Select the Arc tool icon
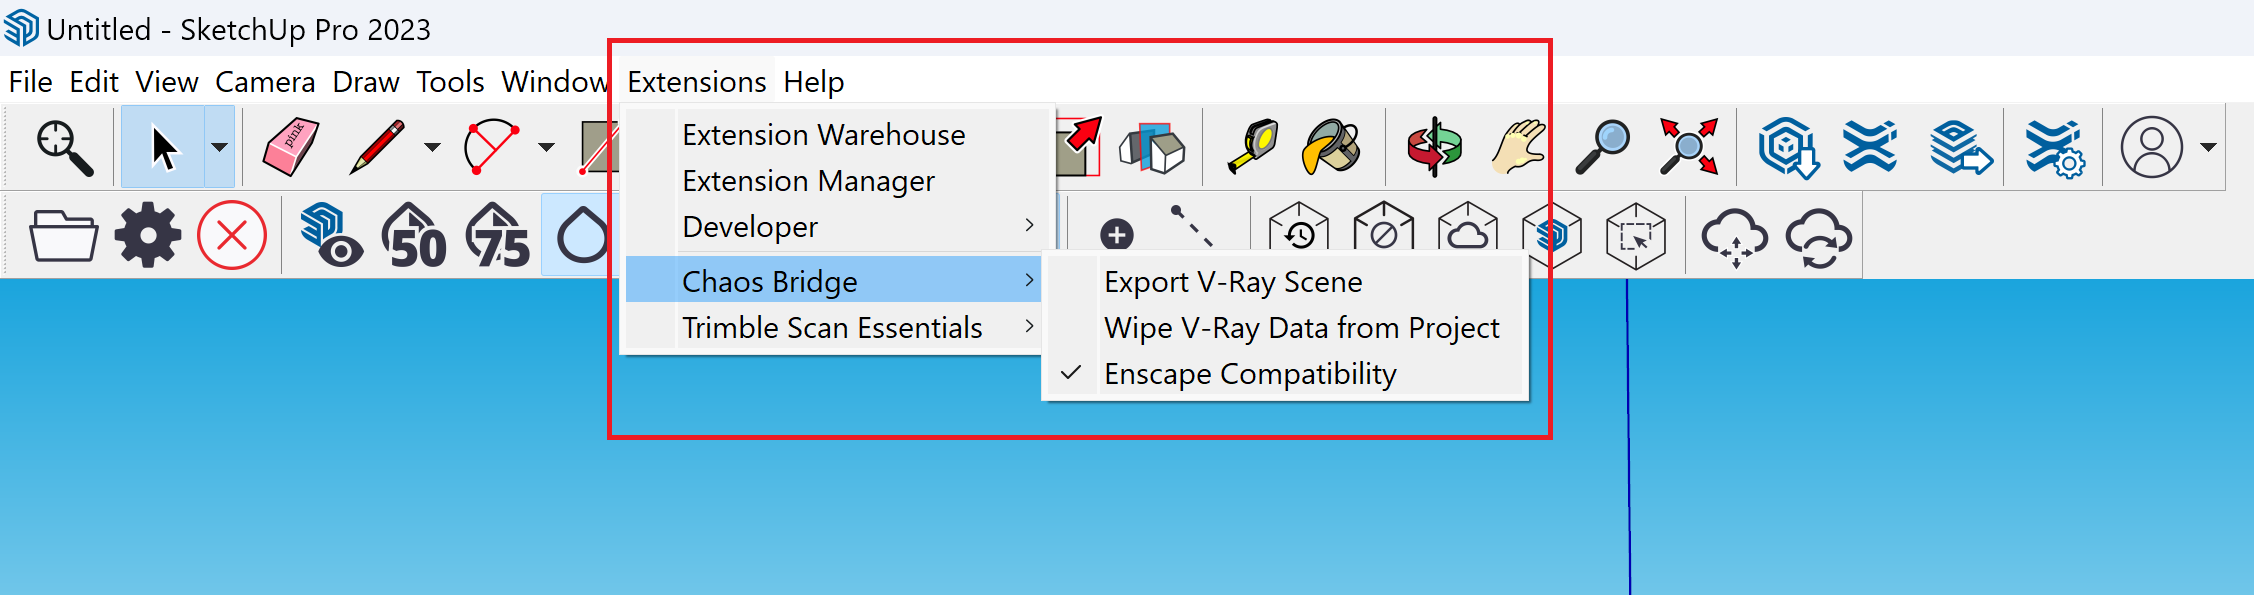 (491, 148)
